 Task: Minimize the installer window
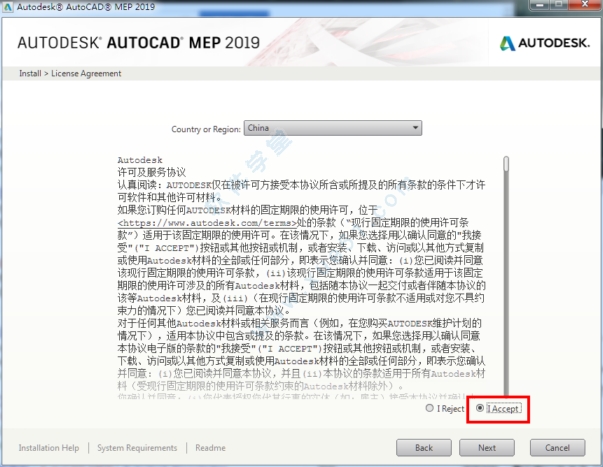[x=540, y=5]
